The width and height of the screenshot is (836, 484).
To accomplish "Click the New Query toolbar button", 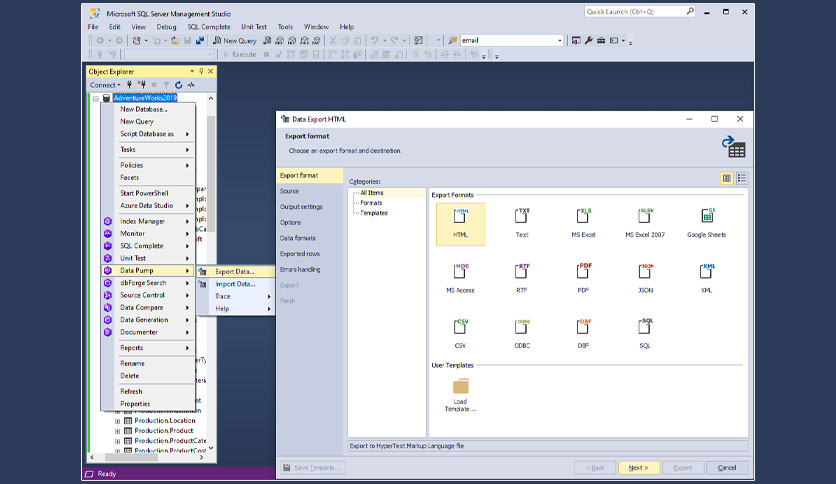I will [235, 41].
